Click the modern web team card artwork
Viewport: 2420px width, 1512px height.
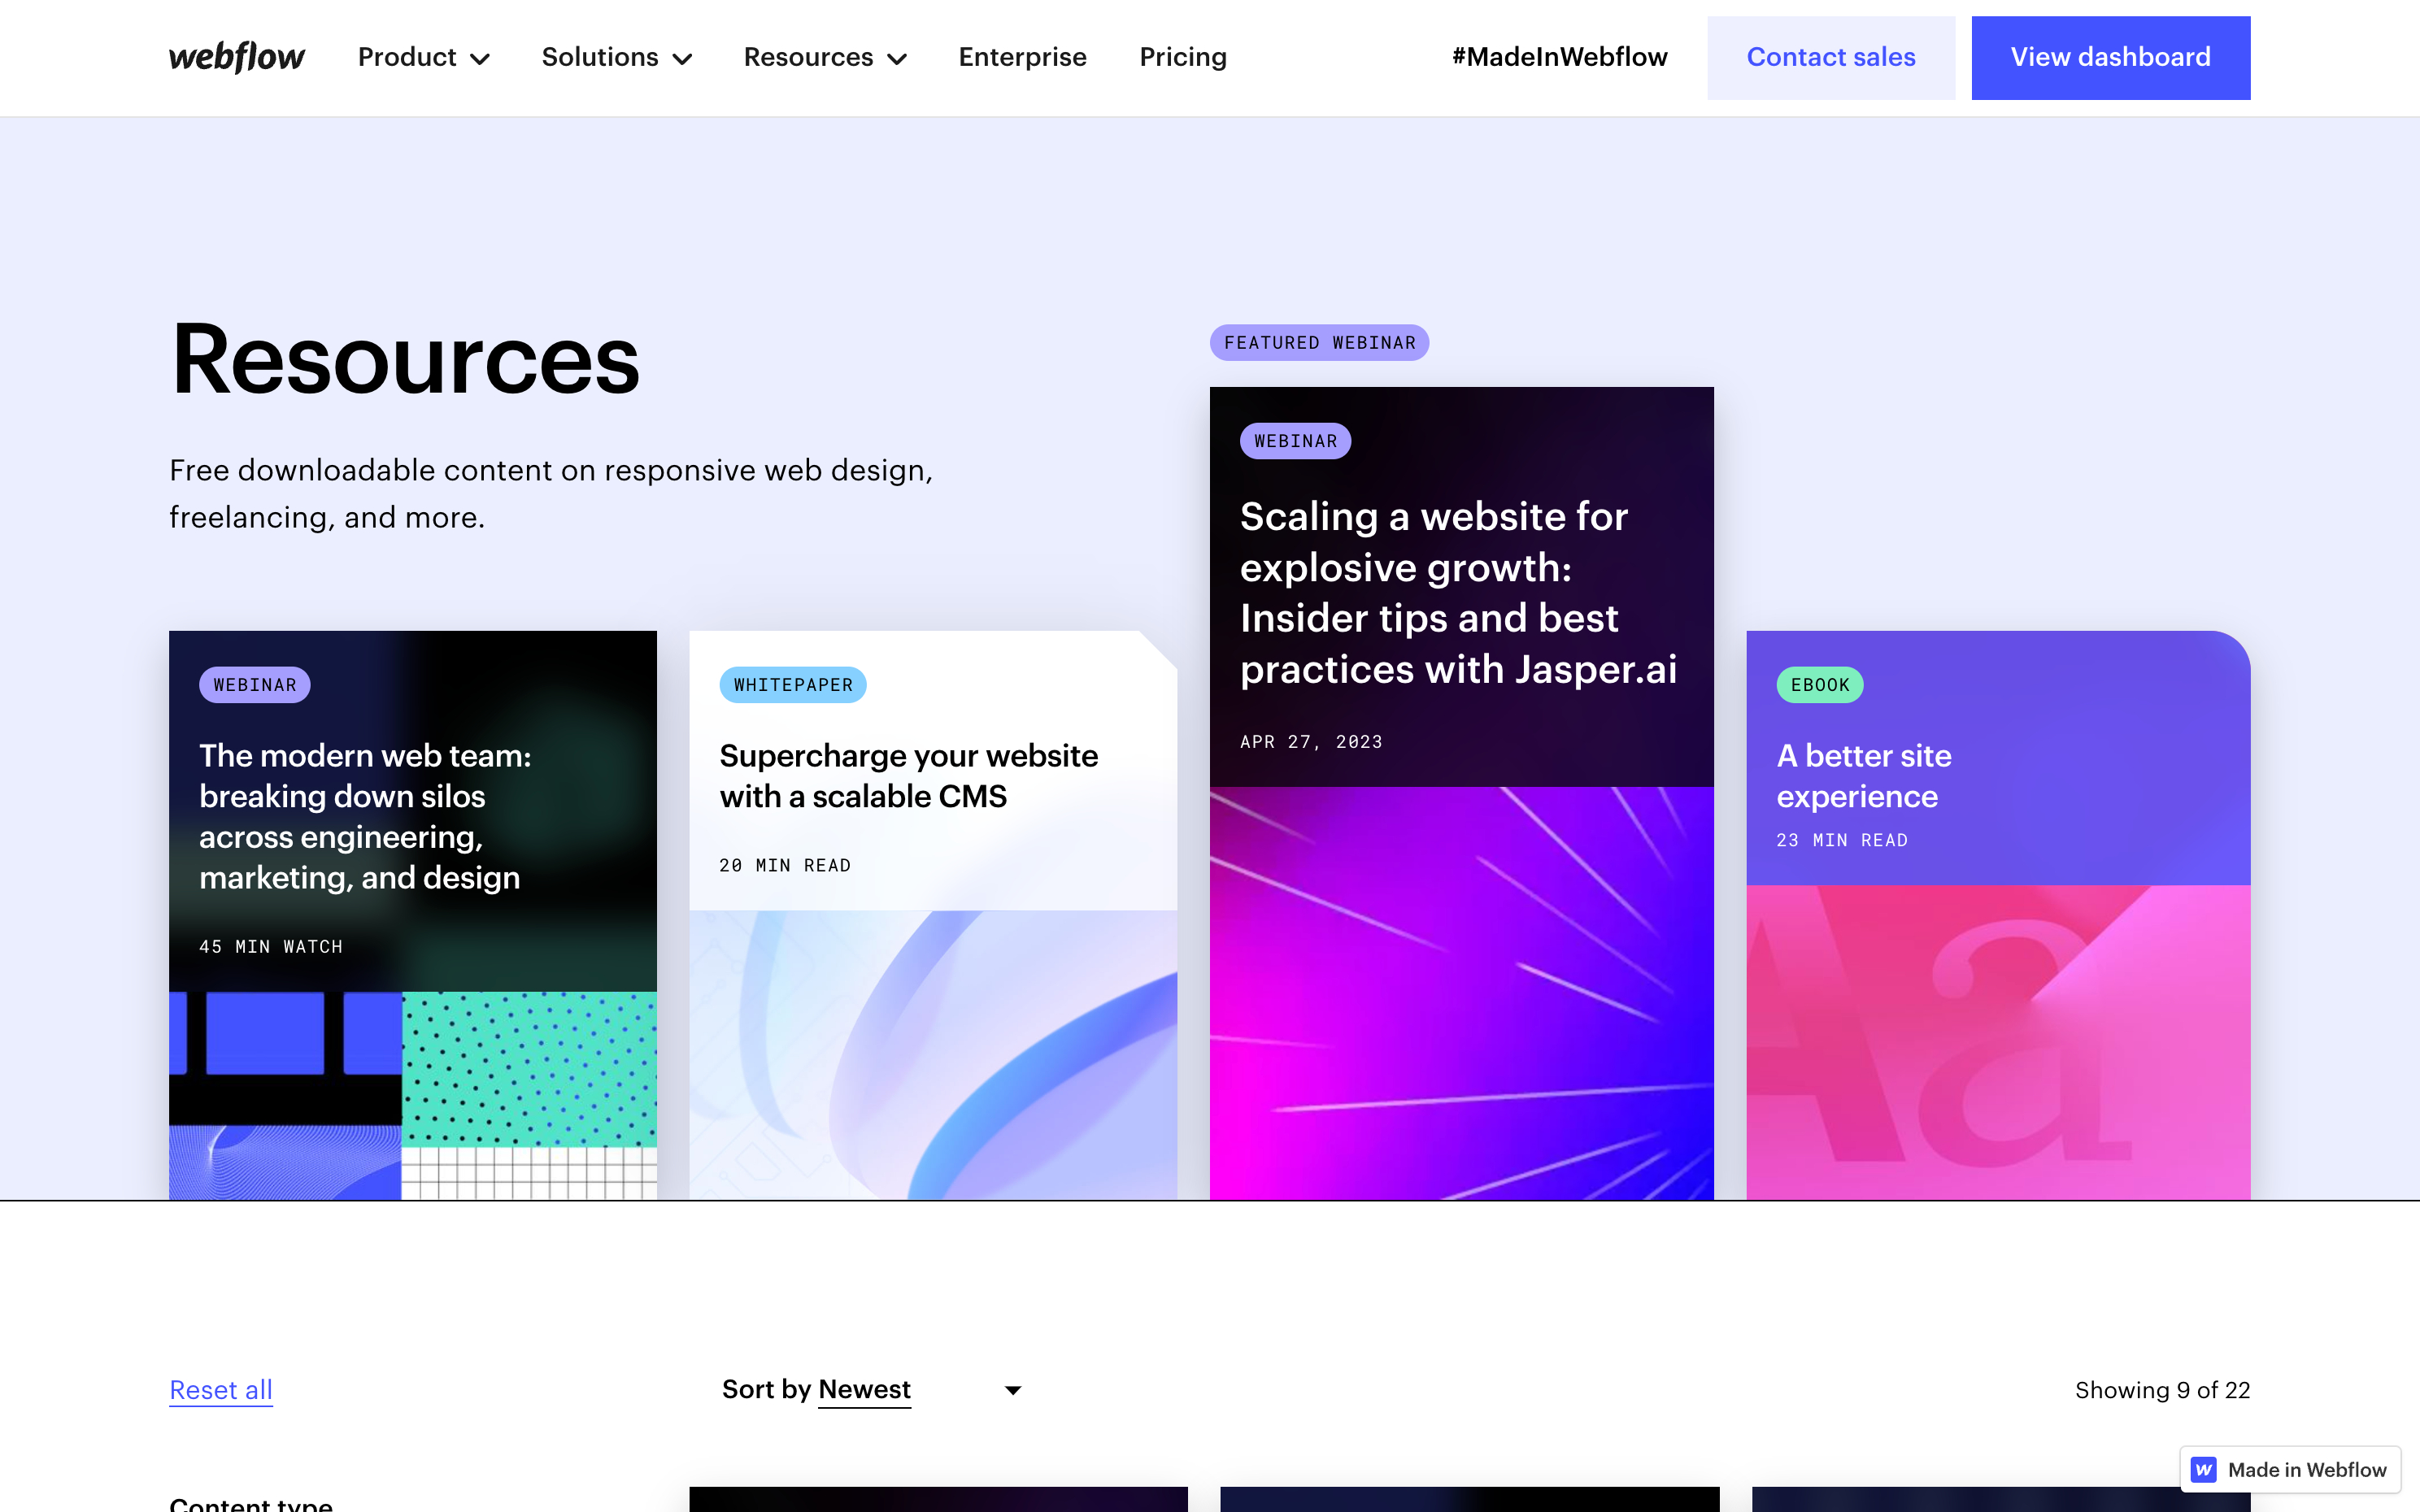tap(413, 1095)
